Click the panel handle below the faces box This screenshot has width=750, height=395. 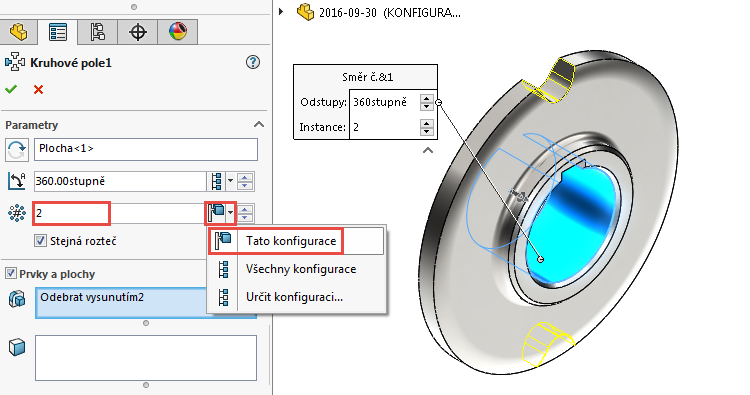pos(146,385)
